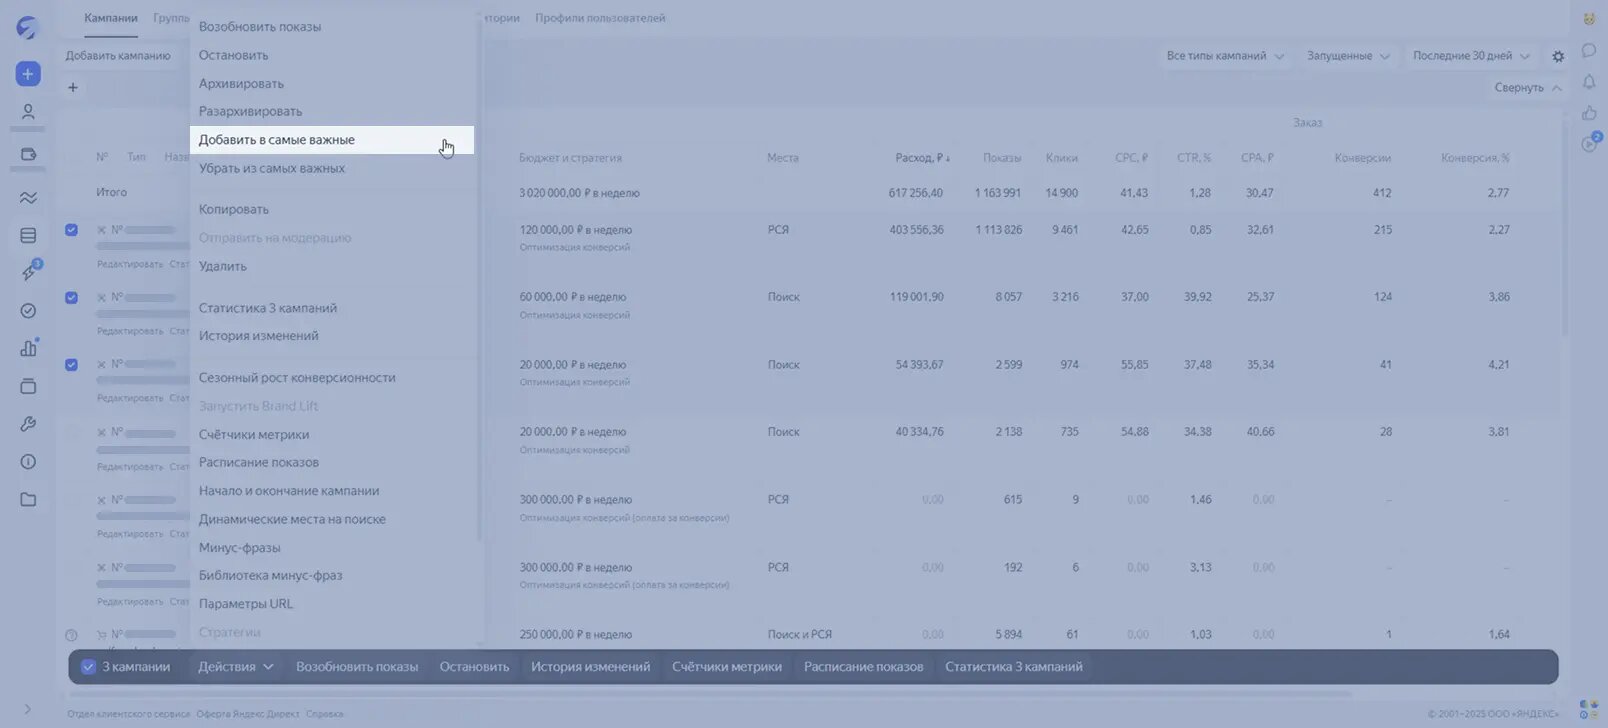The height and width of the screenshot is (728, 1608).
Task: Click Добавить кампанию button
Action: pos(118,56)
